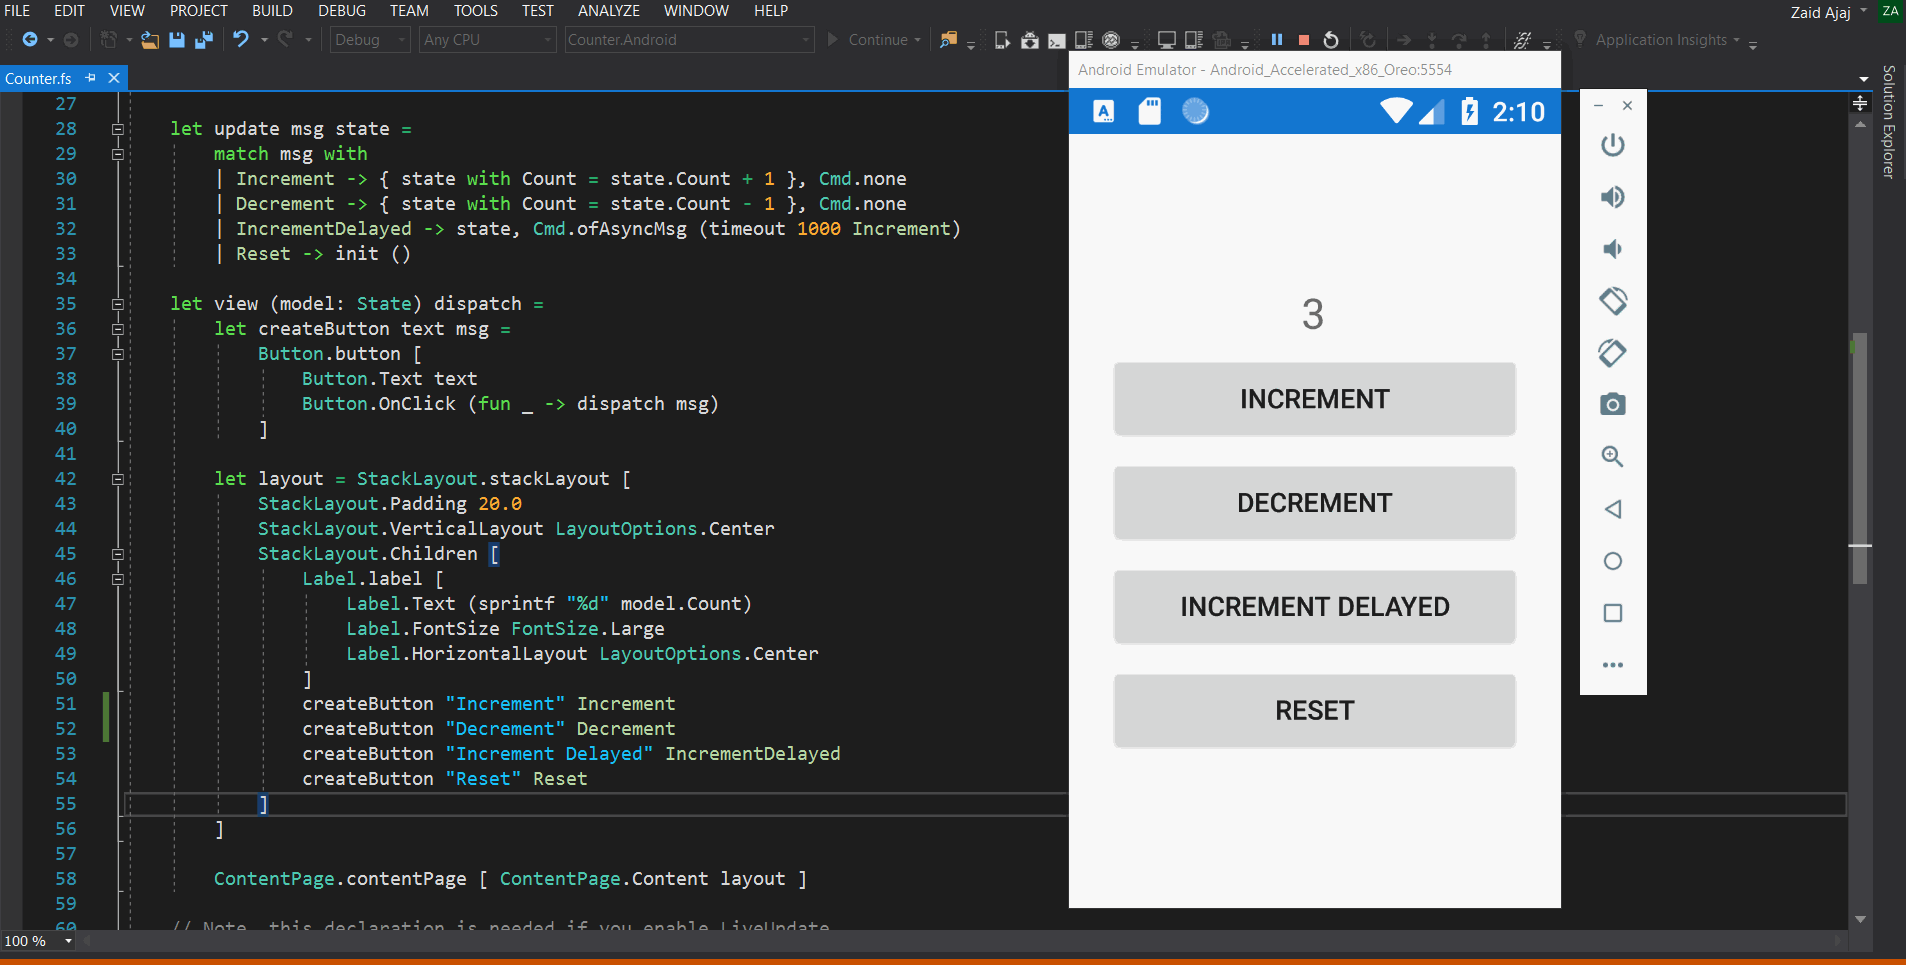Image resolution: width=1906 pixels, height=965 pixels.
Task: Click the Open File toolbar icon
Action: pos(150,40)
